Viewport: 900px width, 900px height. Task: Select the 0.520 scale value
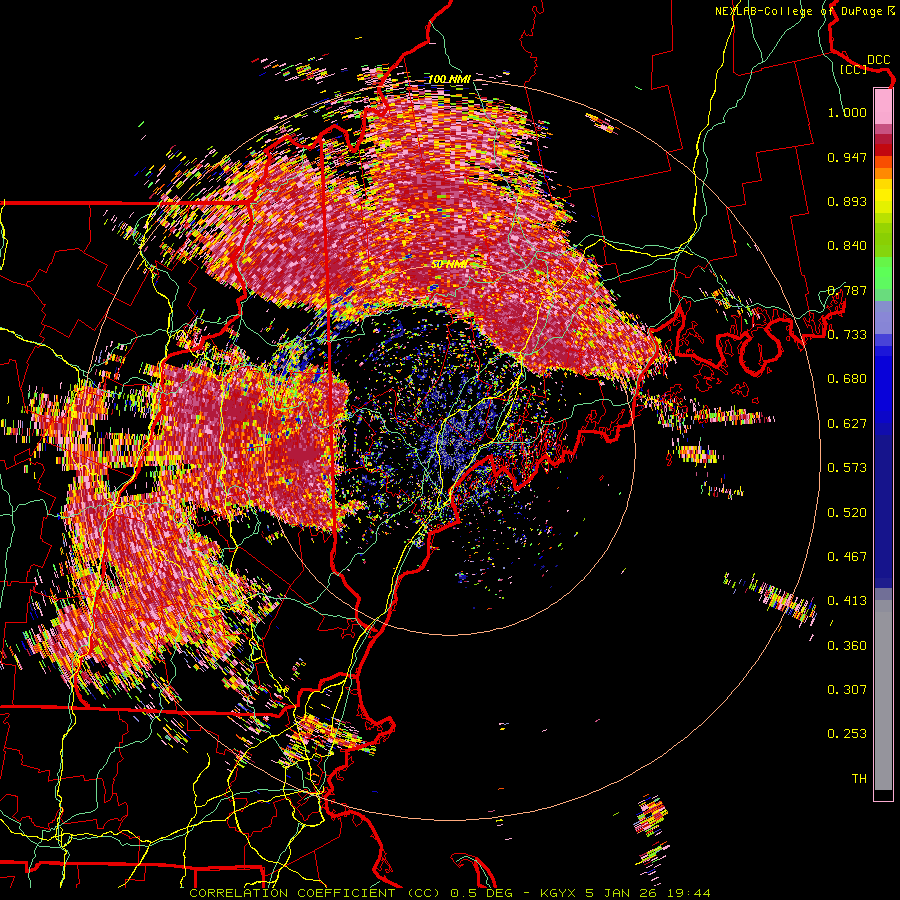pyautogui.click(x=847, y=513)
